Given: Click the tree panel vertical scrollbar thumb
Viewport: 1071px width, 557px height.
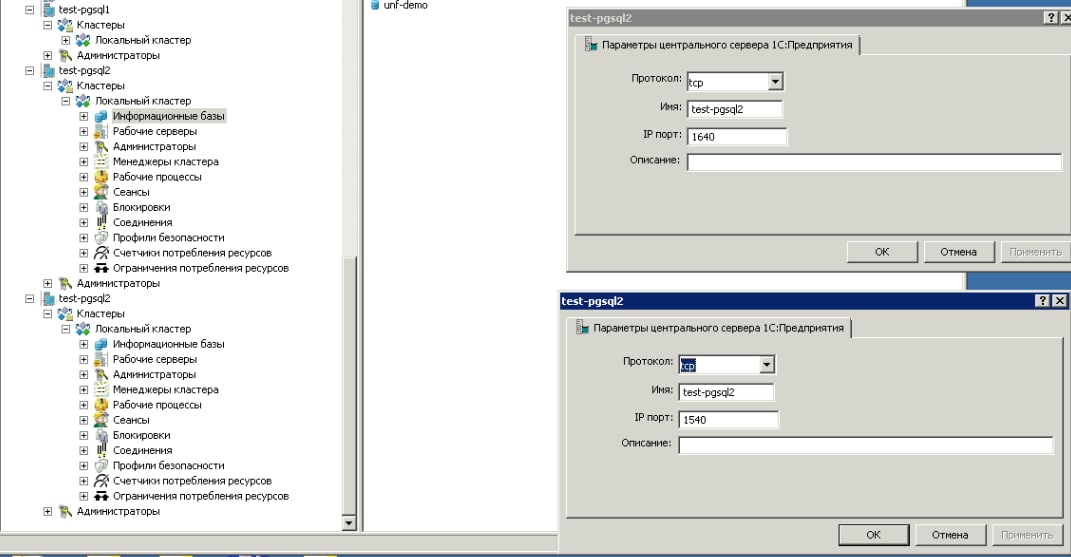Looking at the screenshot, I should 349,386.
